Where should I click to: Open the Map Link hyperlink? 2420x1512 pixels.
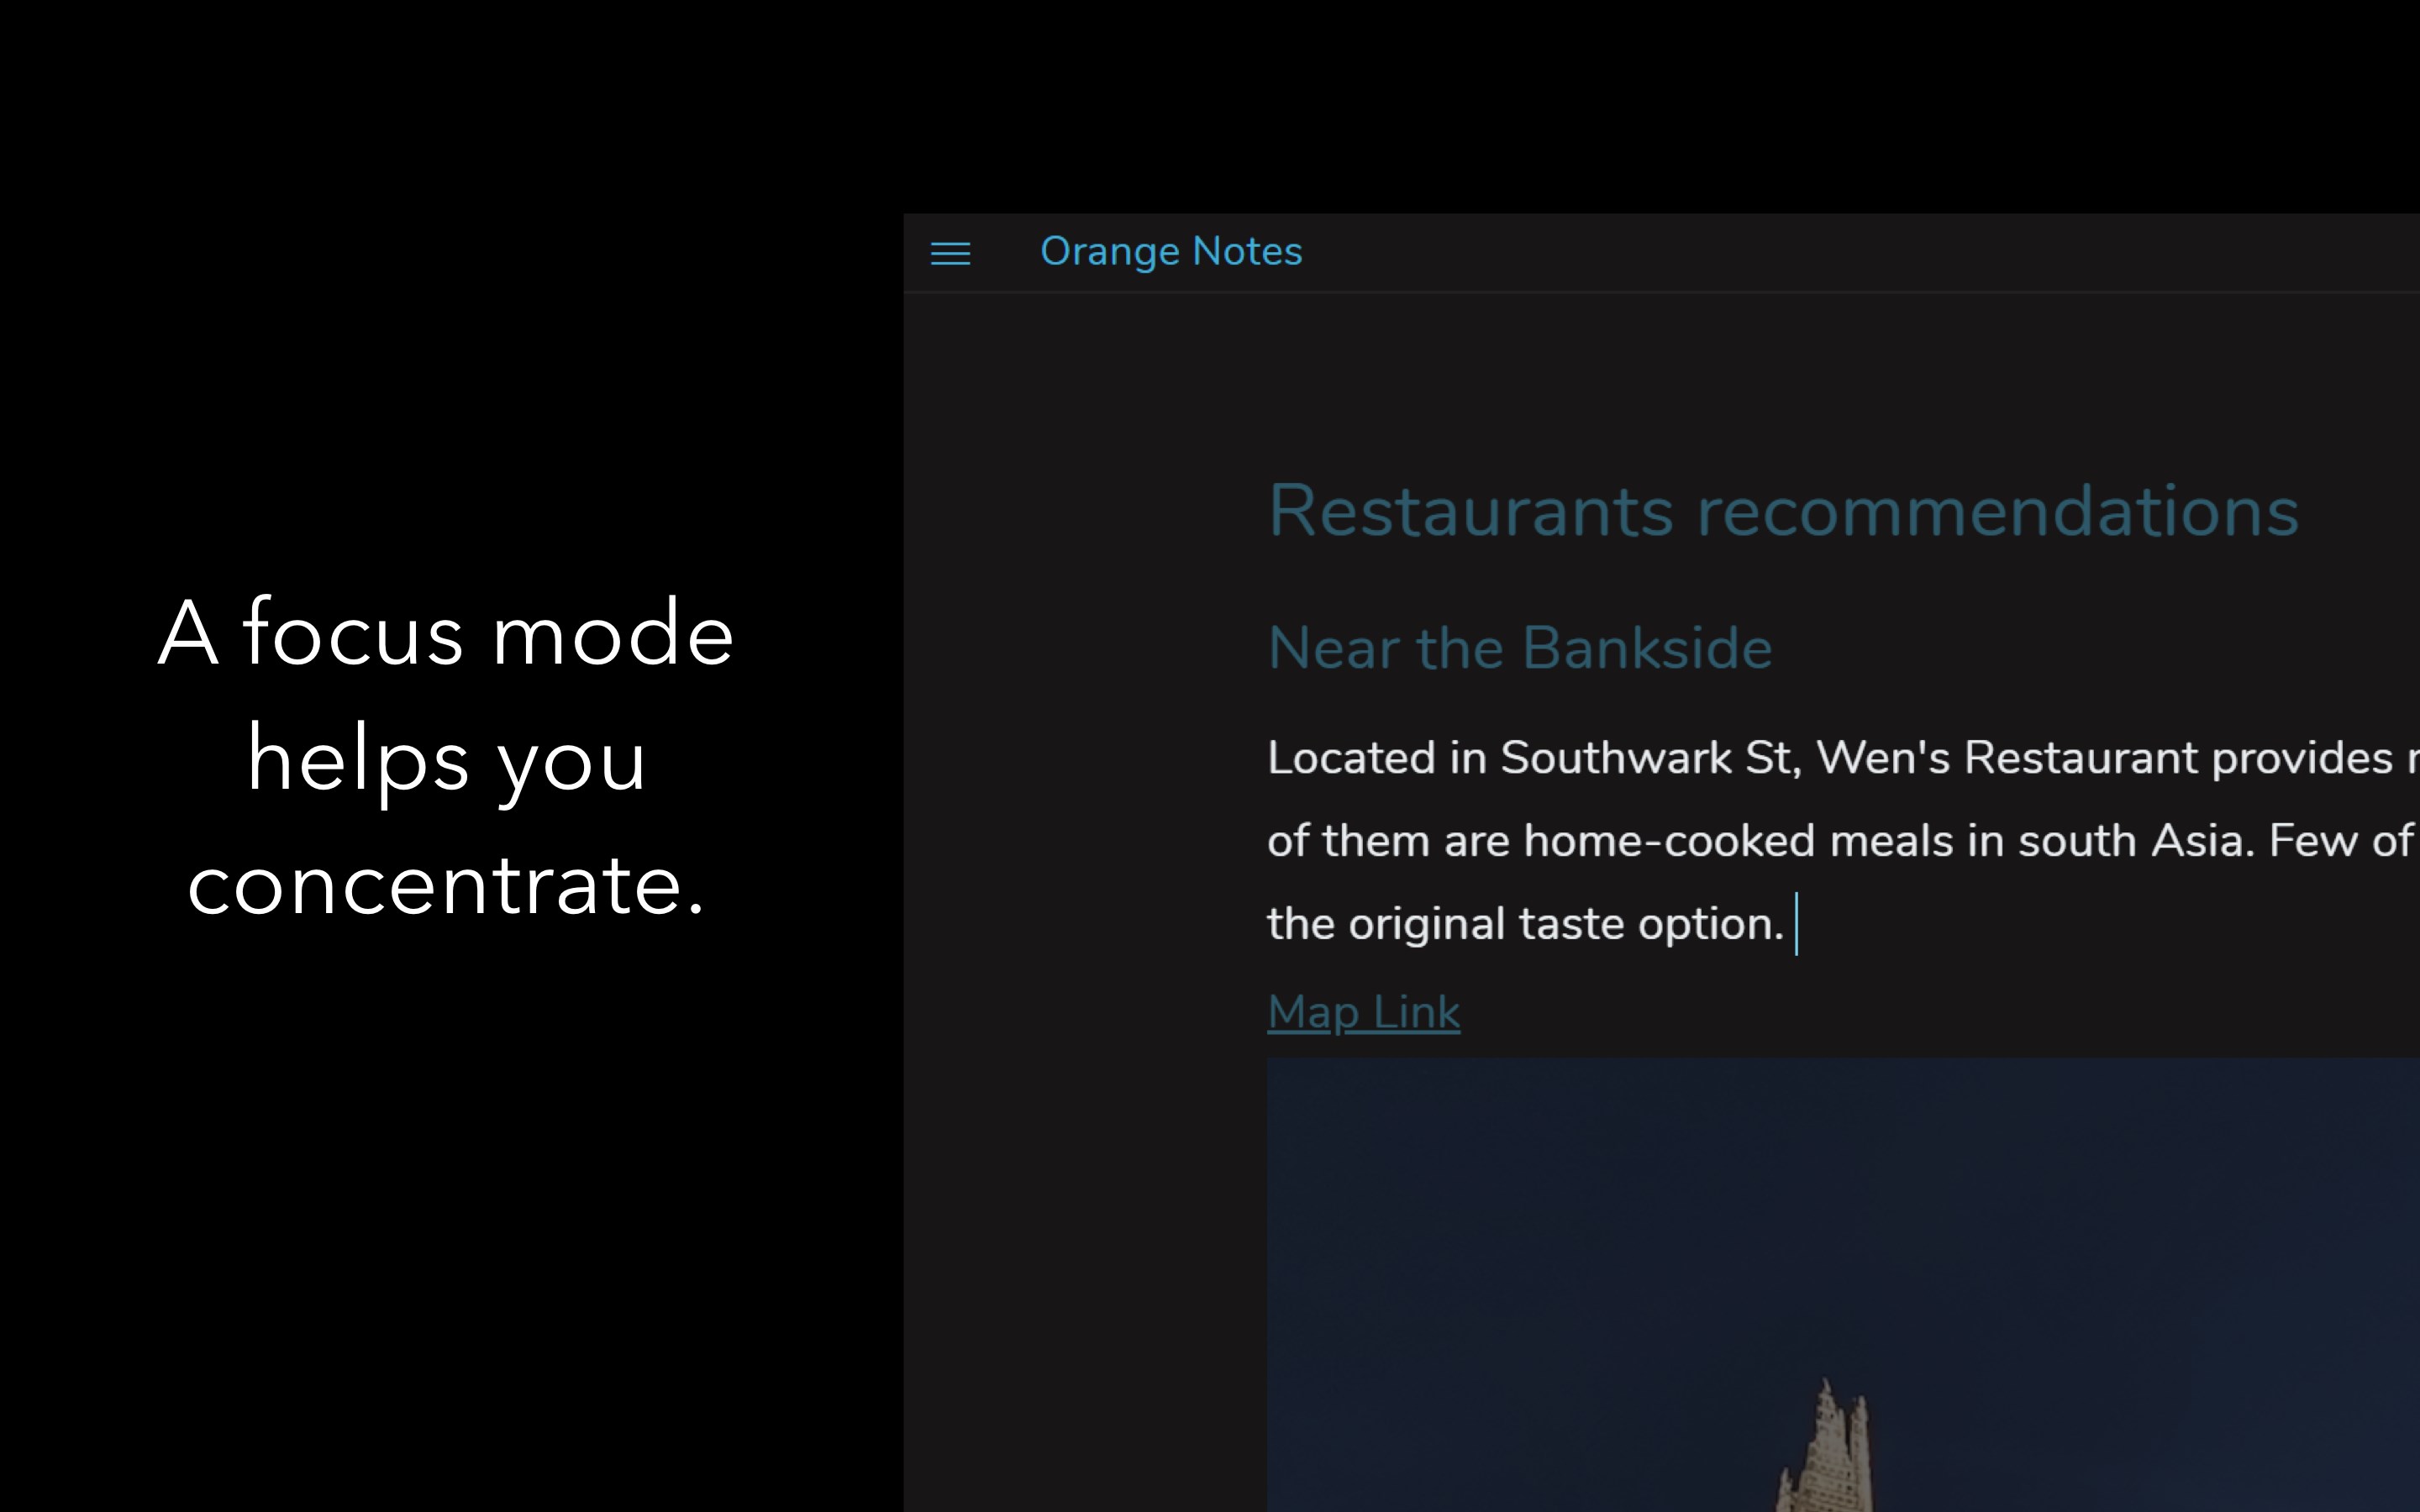point(1362,1012)
